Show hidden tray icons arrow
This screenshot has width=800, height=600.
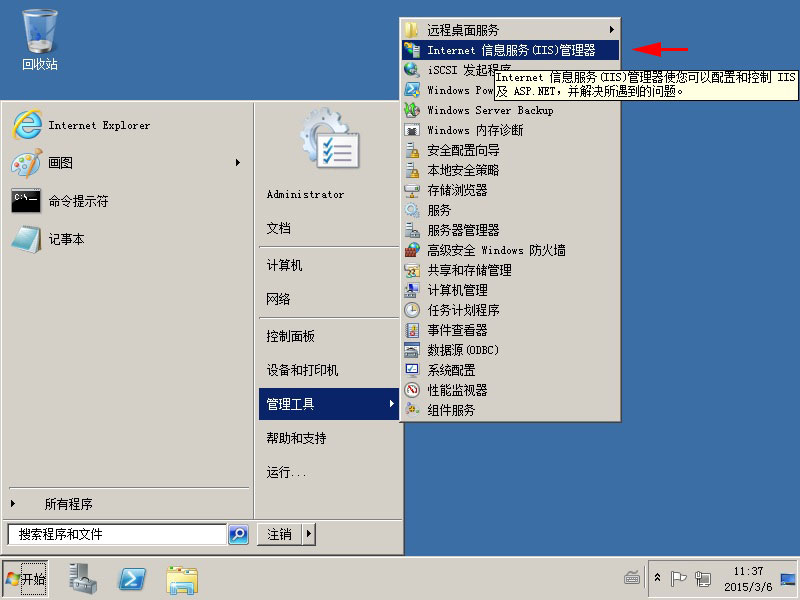(658, 578)
